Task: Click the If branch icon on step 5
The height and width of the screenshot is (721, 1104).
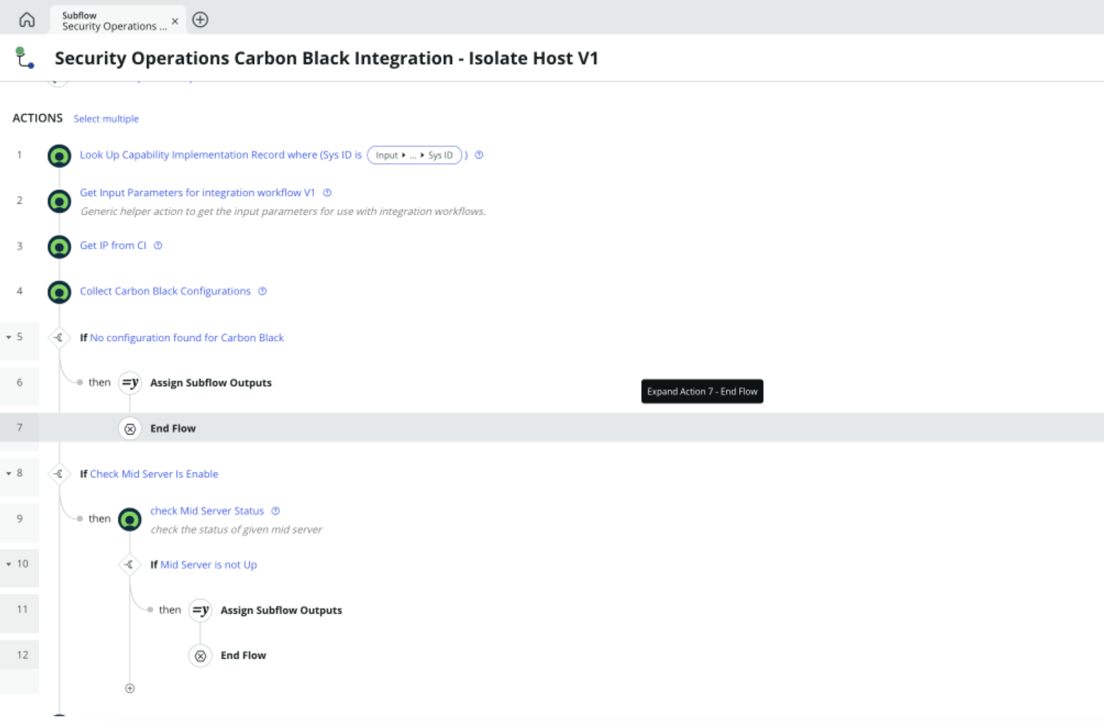Action: 58,338
